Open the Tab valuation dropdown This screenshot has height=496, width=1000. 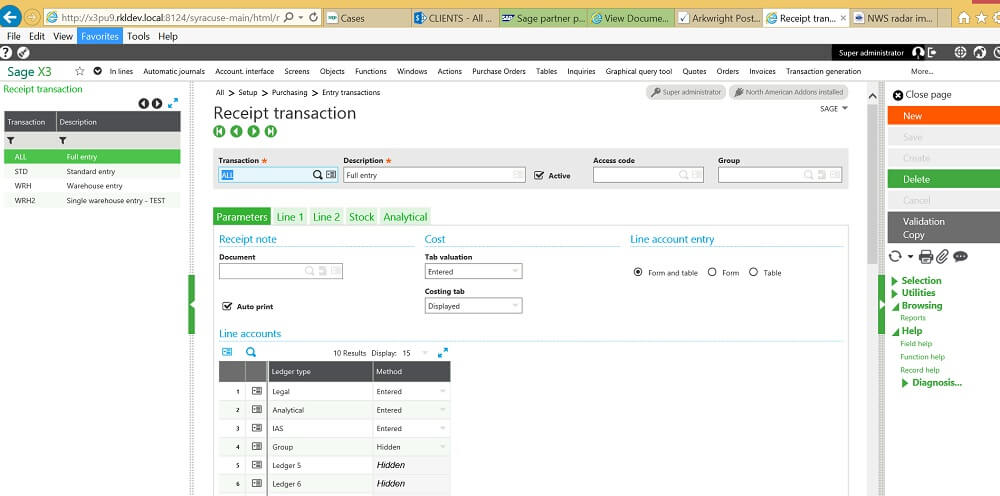coord(473,272)
